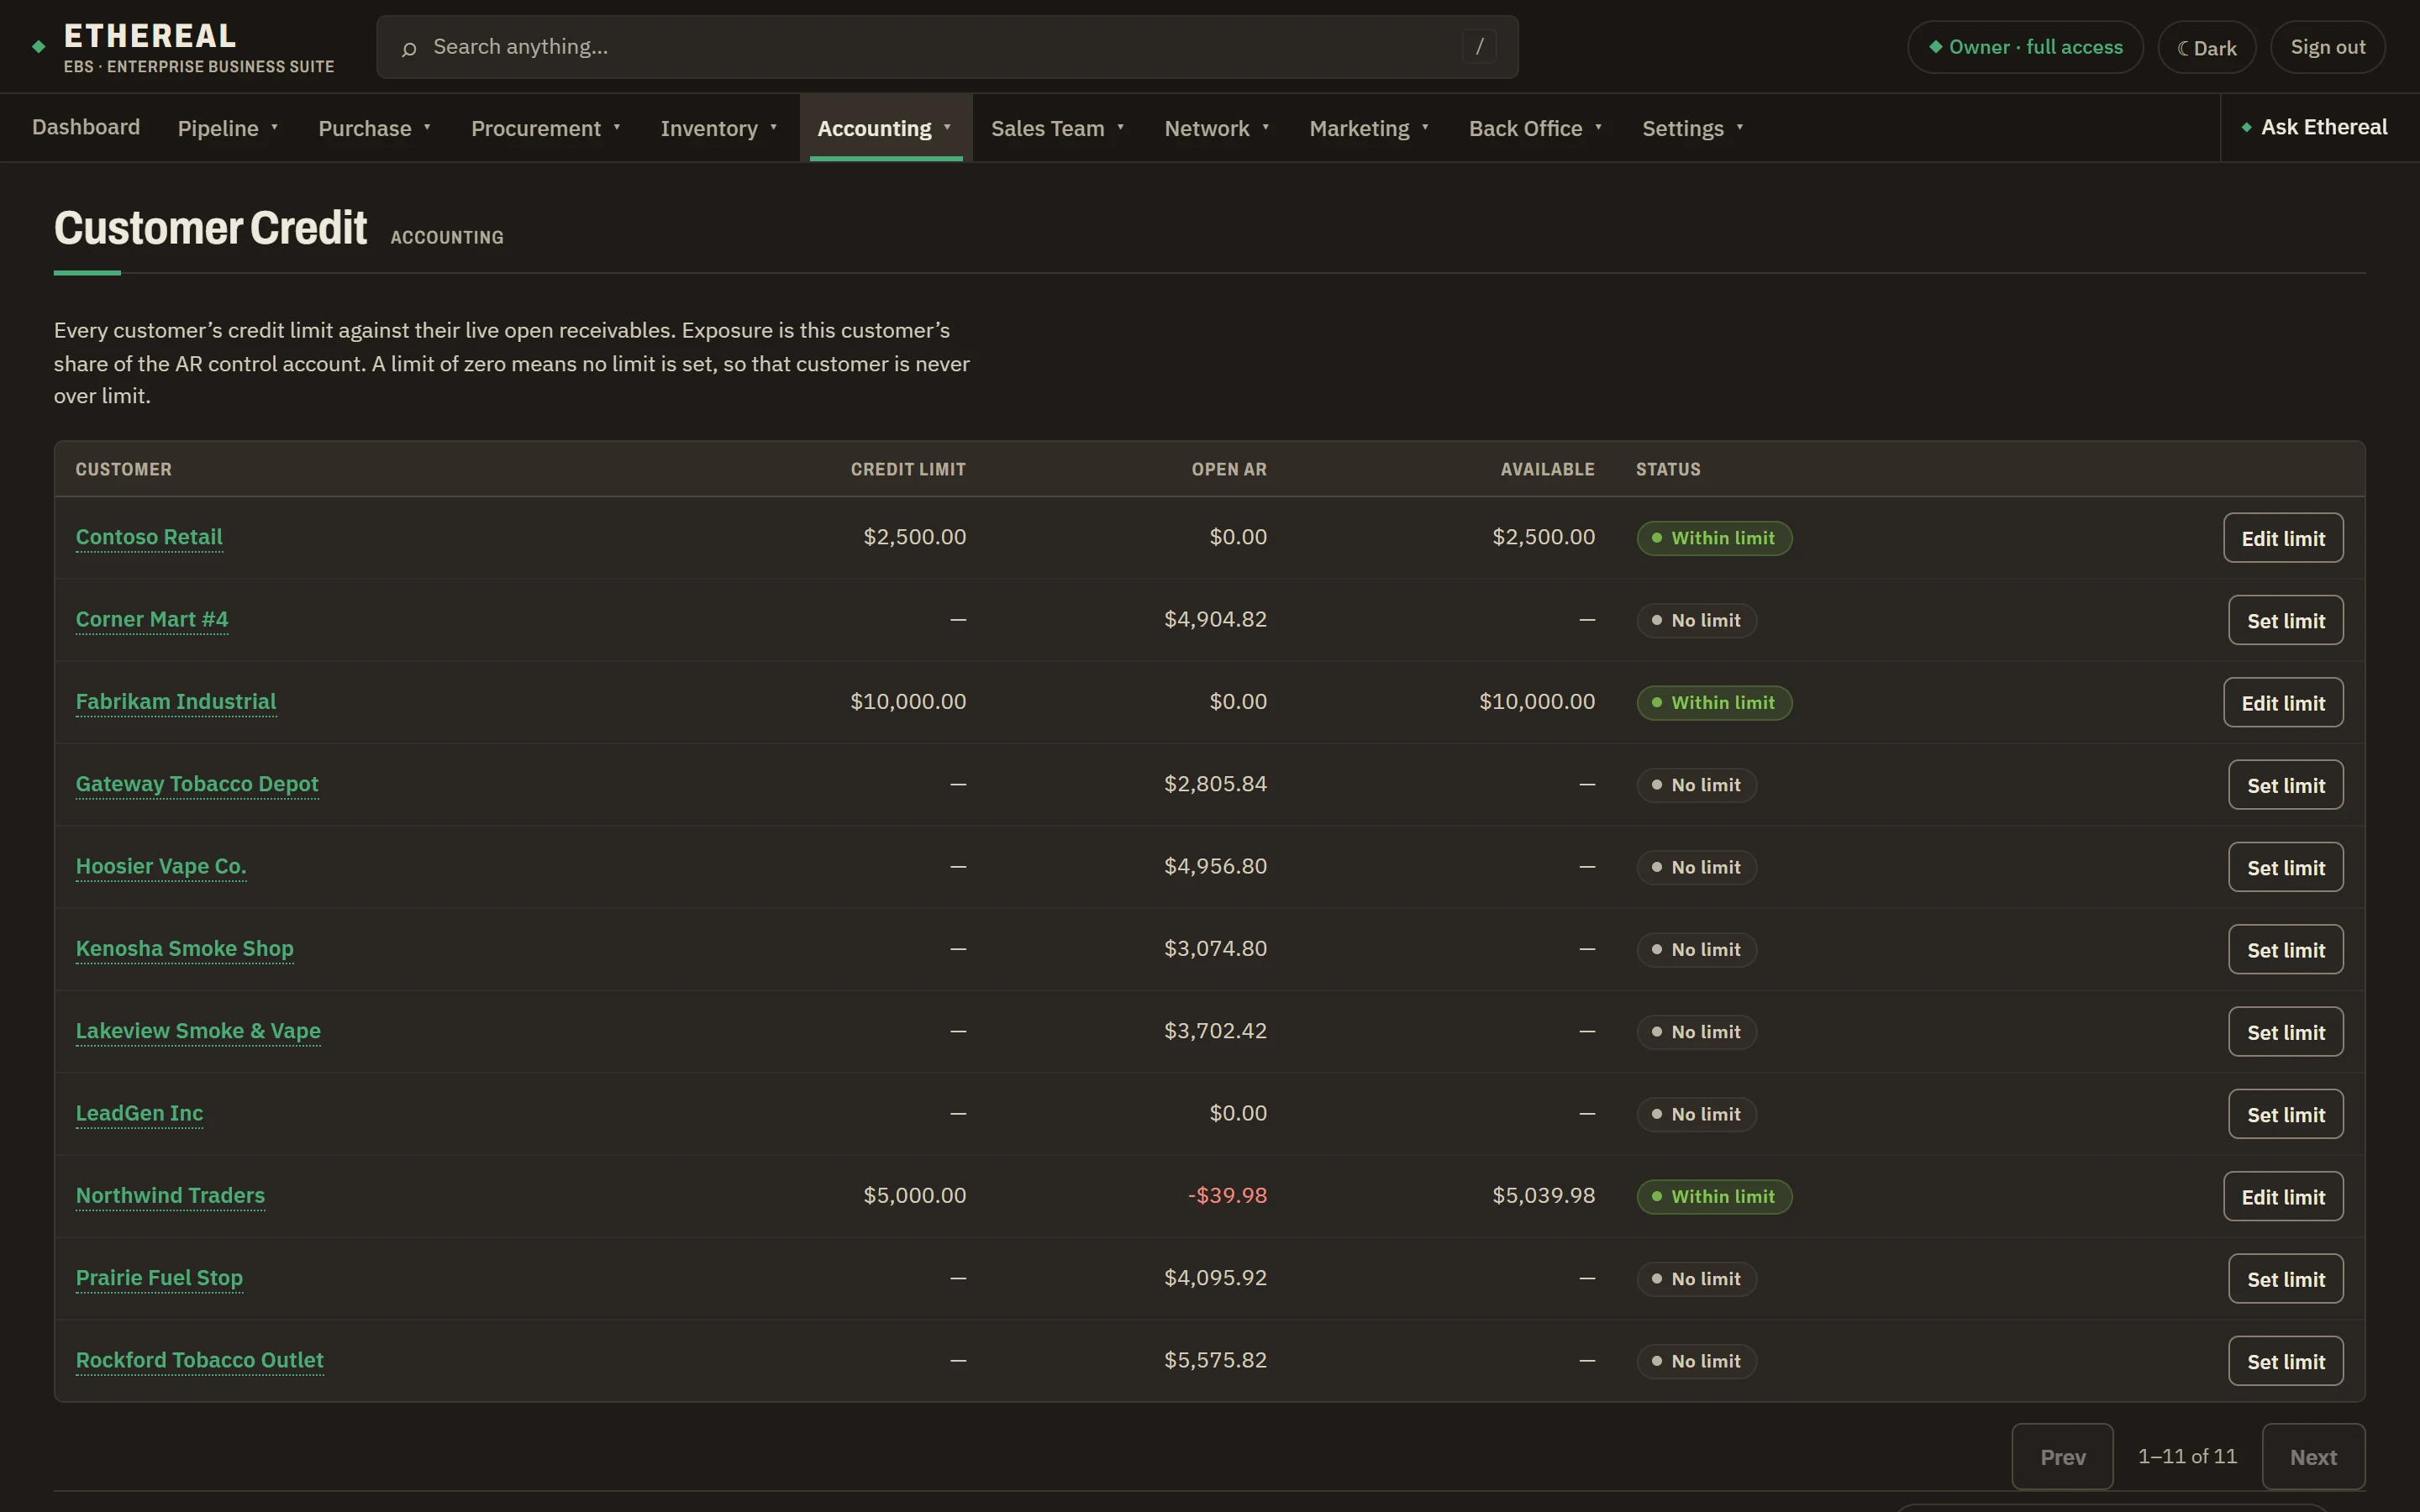Focus the Search anything field

947,47
